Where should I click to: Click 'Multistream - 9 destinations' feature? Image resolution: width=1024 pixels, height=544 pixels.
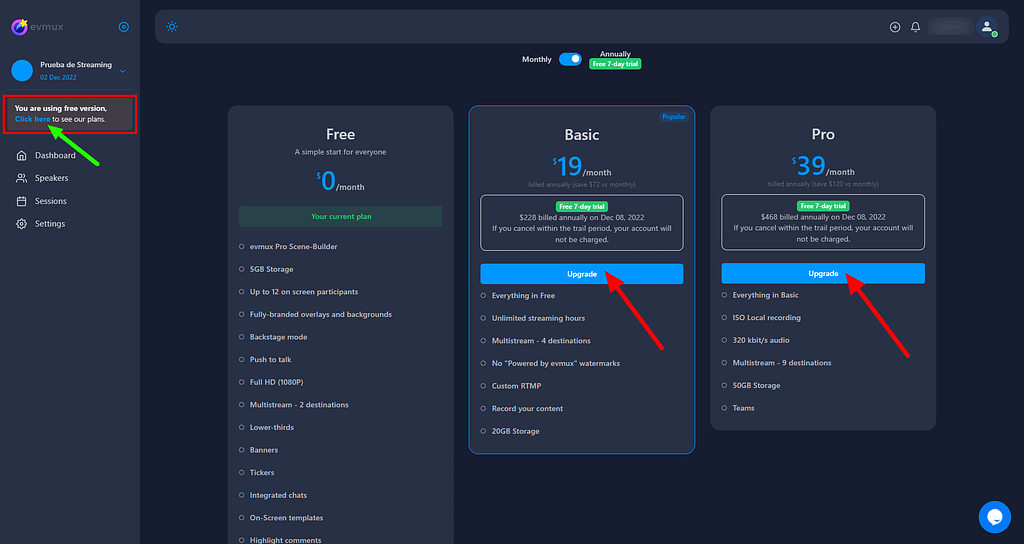[x=782, y=363]
